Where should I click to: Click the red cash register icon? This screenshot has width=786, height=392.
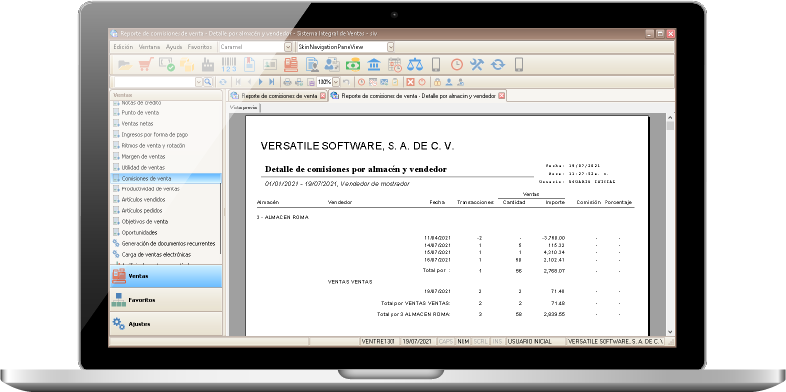tap(291, 64)
